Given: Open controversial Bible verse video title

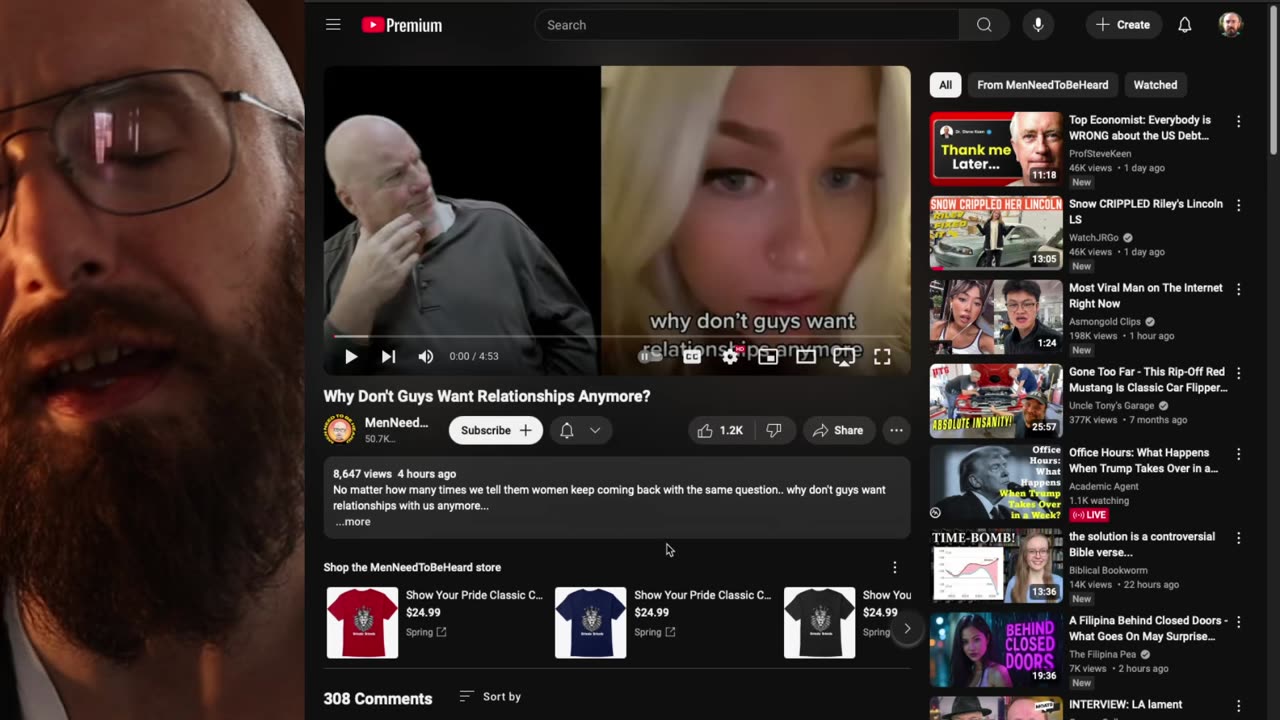Looking at the screenshot, I should [x=1142, y=544].
